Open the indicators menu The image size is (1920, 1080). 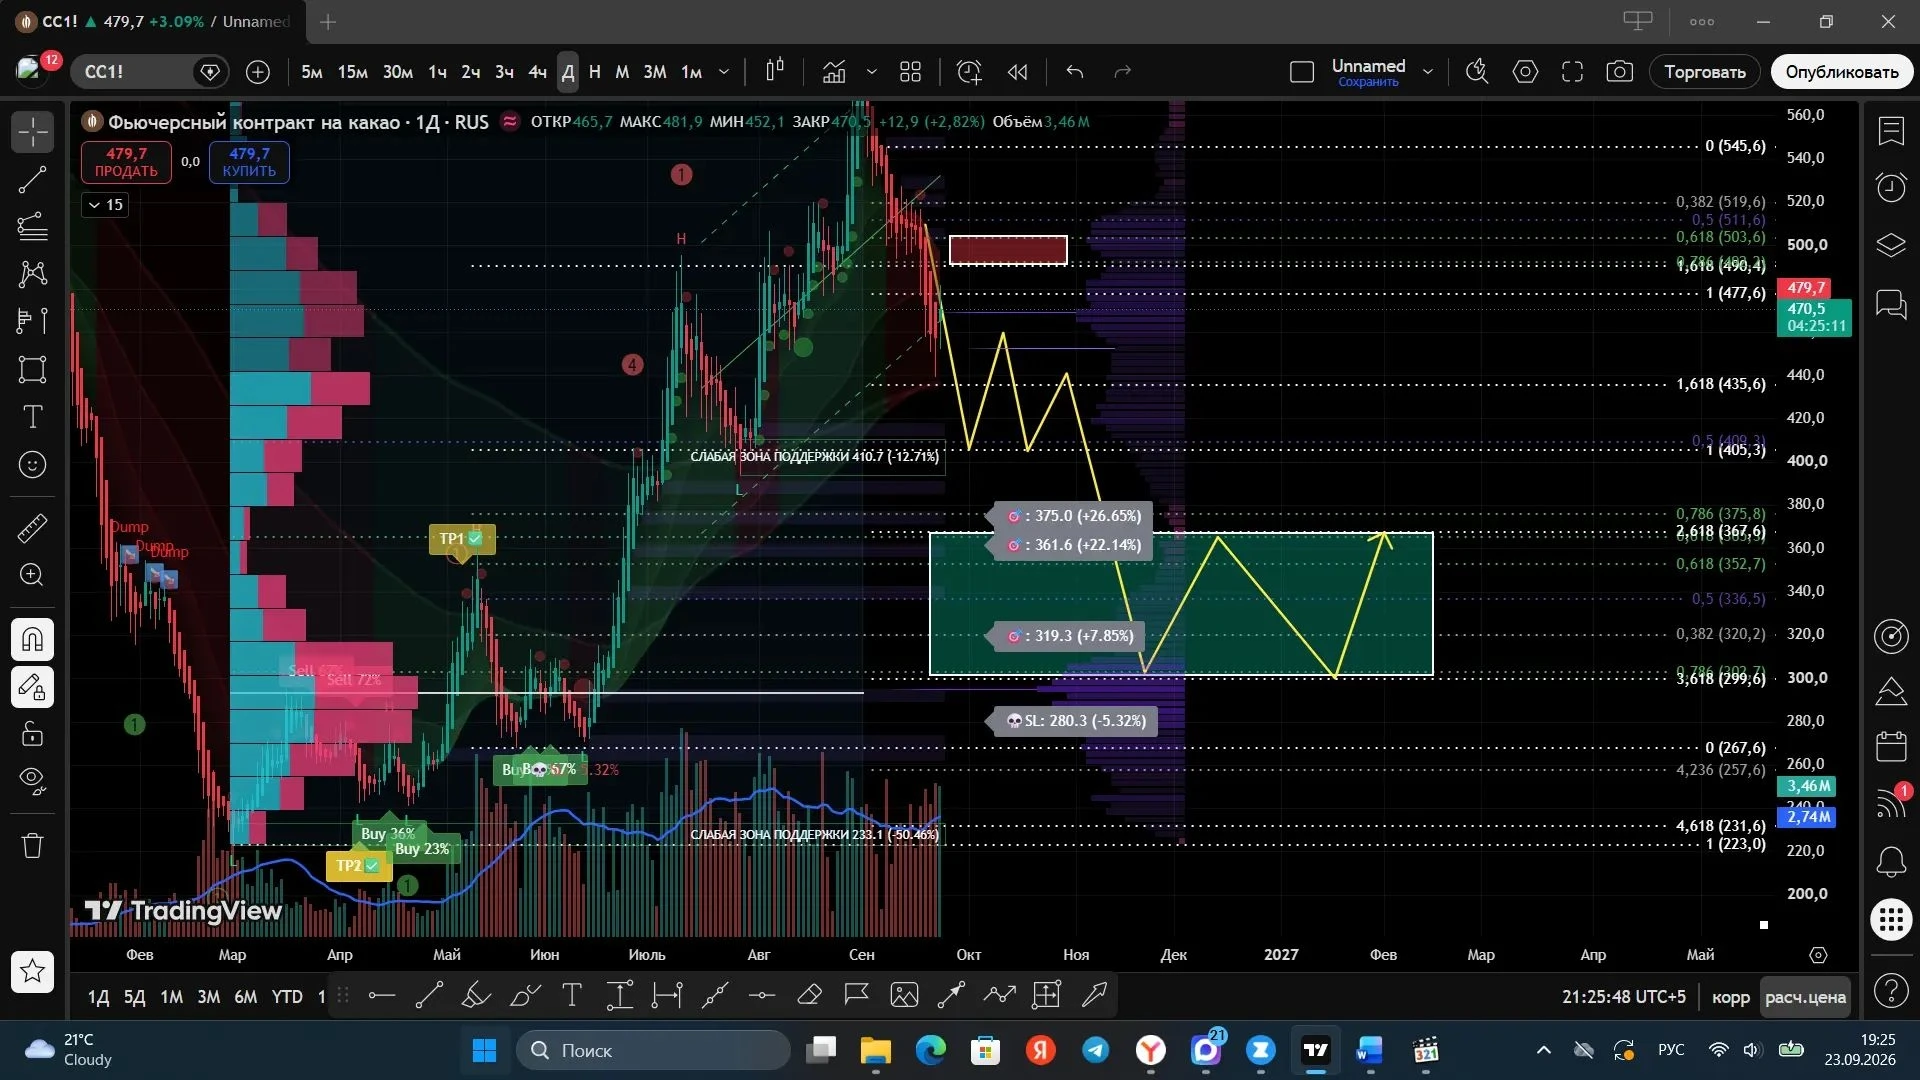[834, 72]
